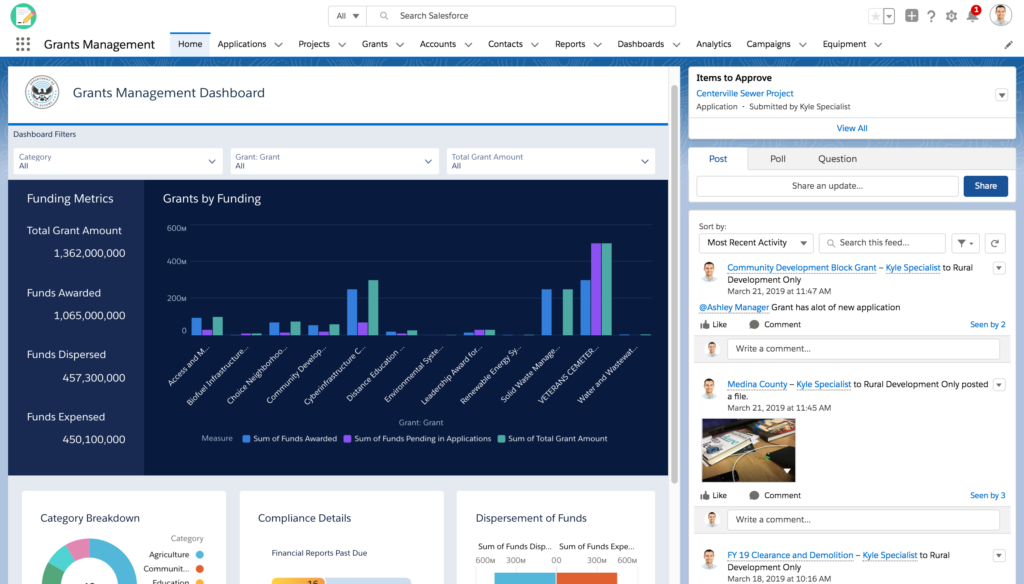Image resolution: width=1024 pixels, height=584 pixels.
Task: Click the Agriculture category legend dot
Action: pyautogui.click(x=200, y=555)
